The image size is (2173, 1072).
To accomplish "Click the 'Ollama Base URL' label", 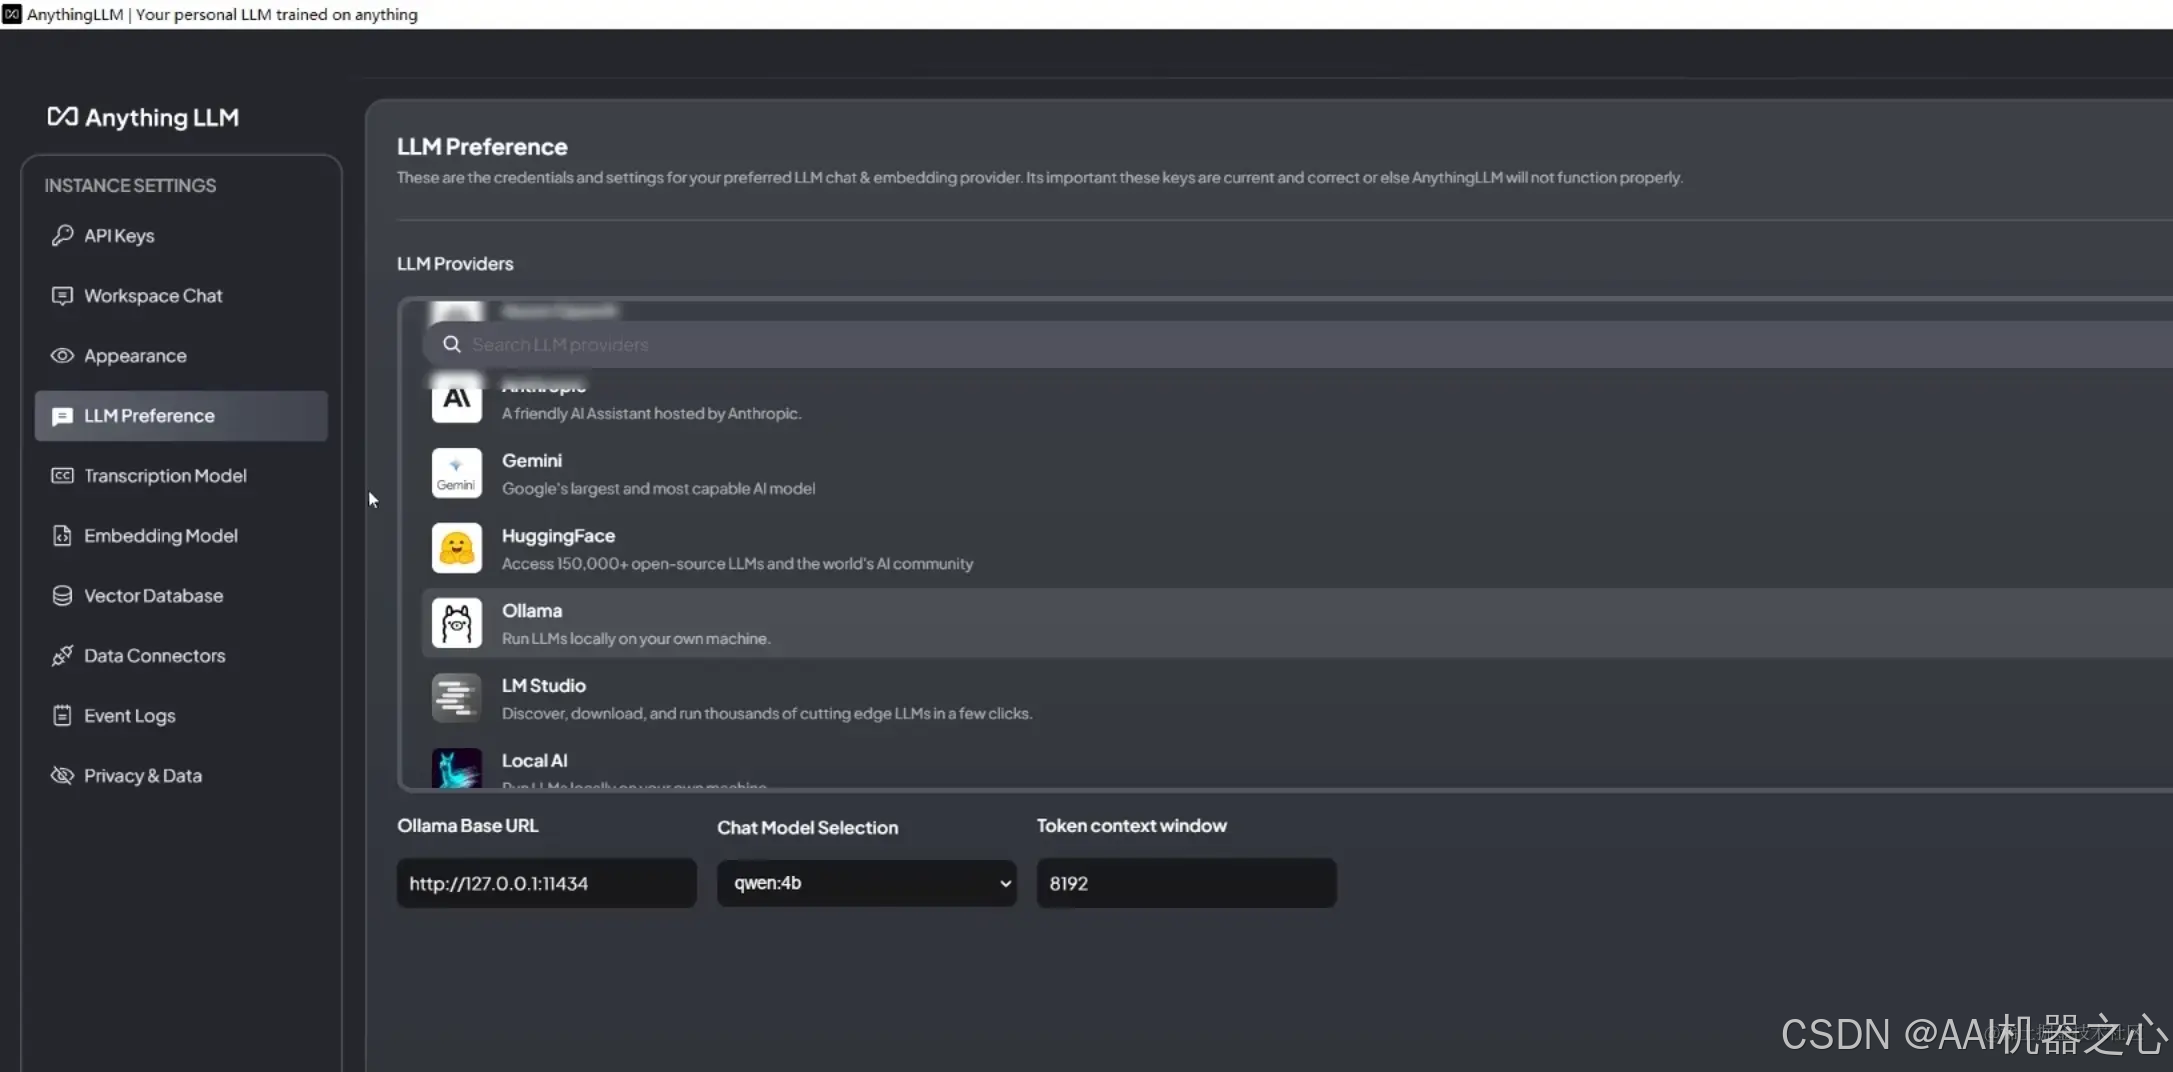I will pos(467,826).
